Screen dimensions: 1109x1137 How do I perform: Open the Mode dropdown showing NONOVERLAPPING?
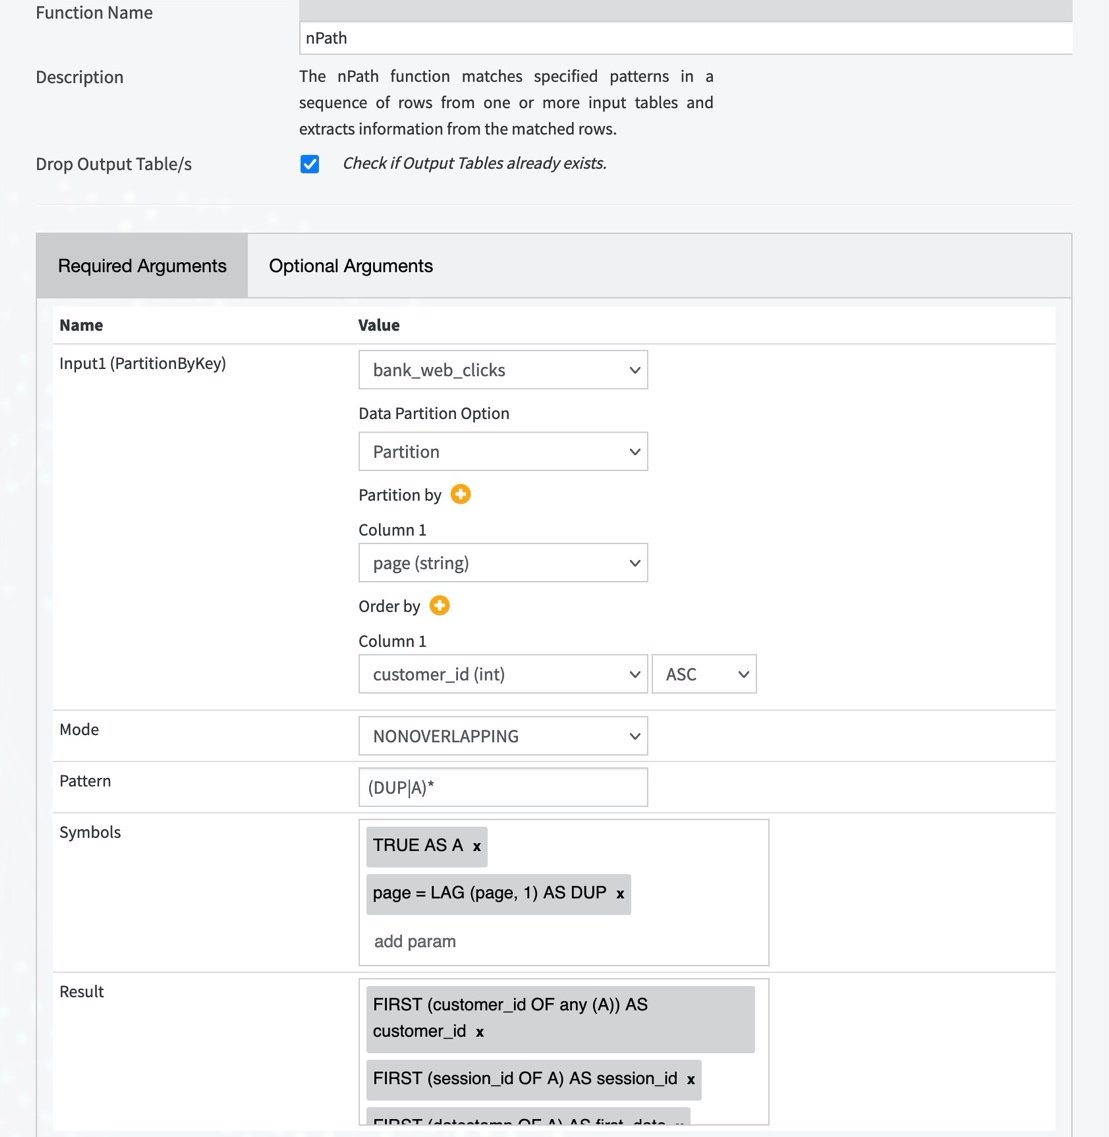point(503,735)
